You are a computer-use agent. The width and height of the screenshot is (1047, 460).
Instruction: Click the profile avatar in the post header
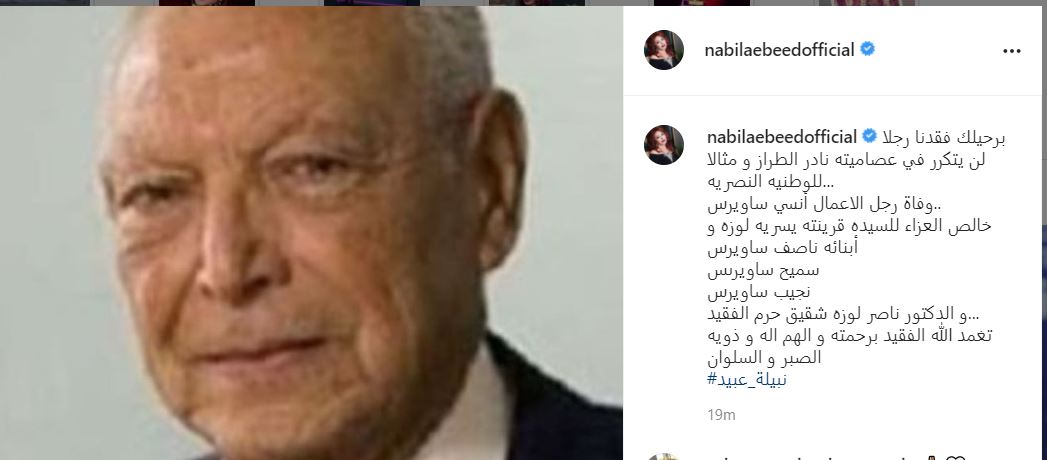click(664, 50)
